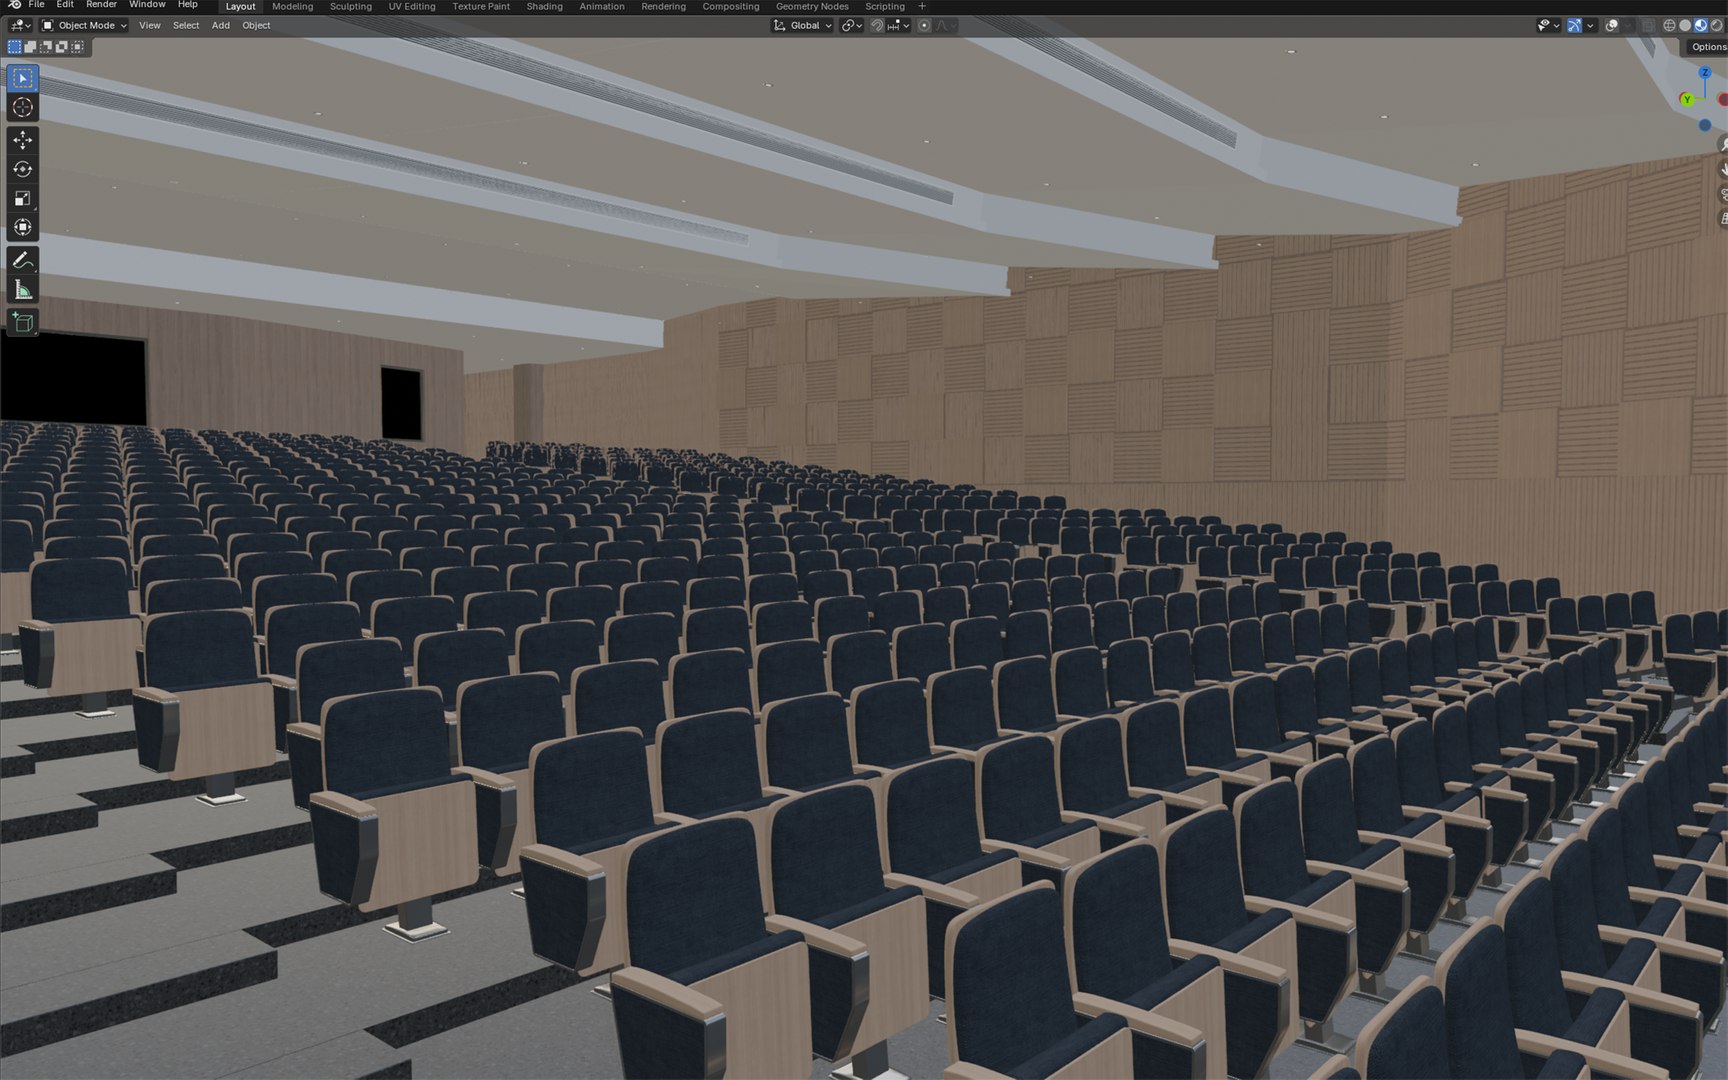Switch to the Scripting workspace tab
This screenshot has width=1728, height=1080.
[885, 6]
